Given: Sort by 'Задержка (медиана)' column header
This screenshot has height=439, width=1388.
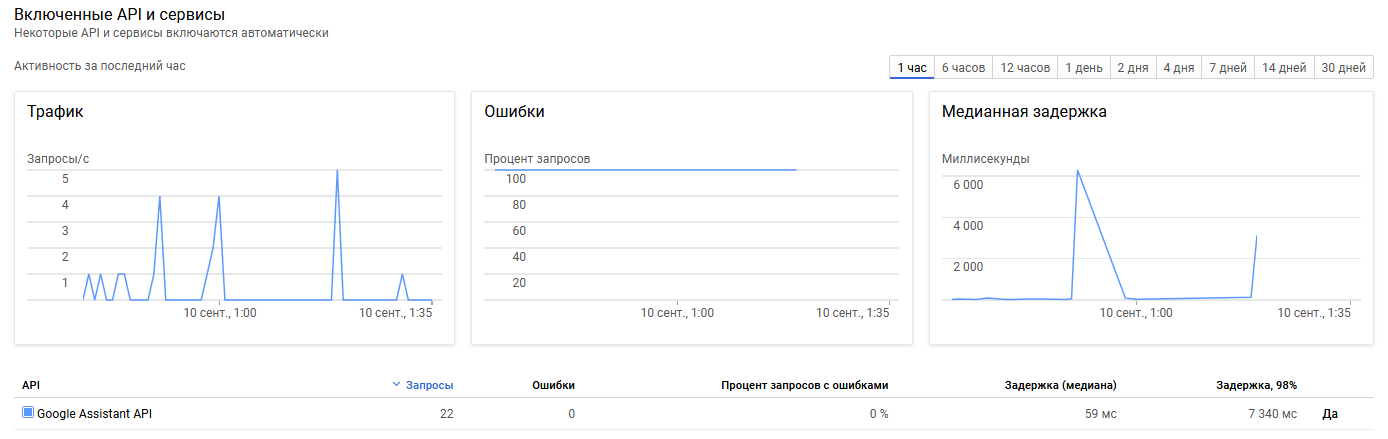Looking at the screenshot, I should [1060, 385].
